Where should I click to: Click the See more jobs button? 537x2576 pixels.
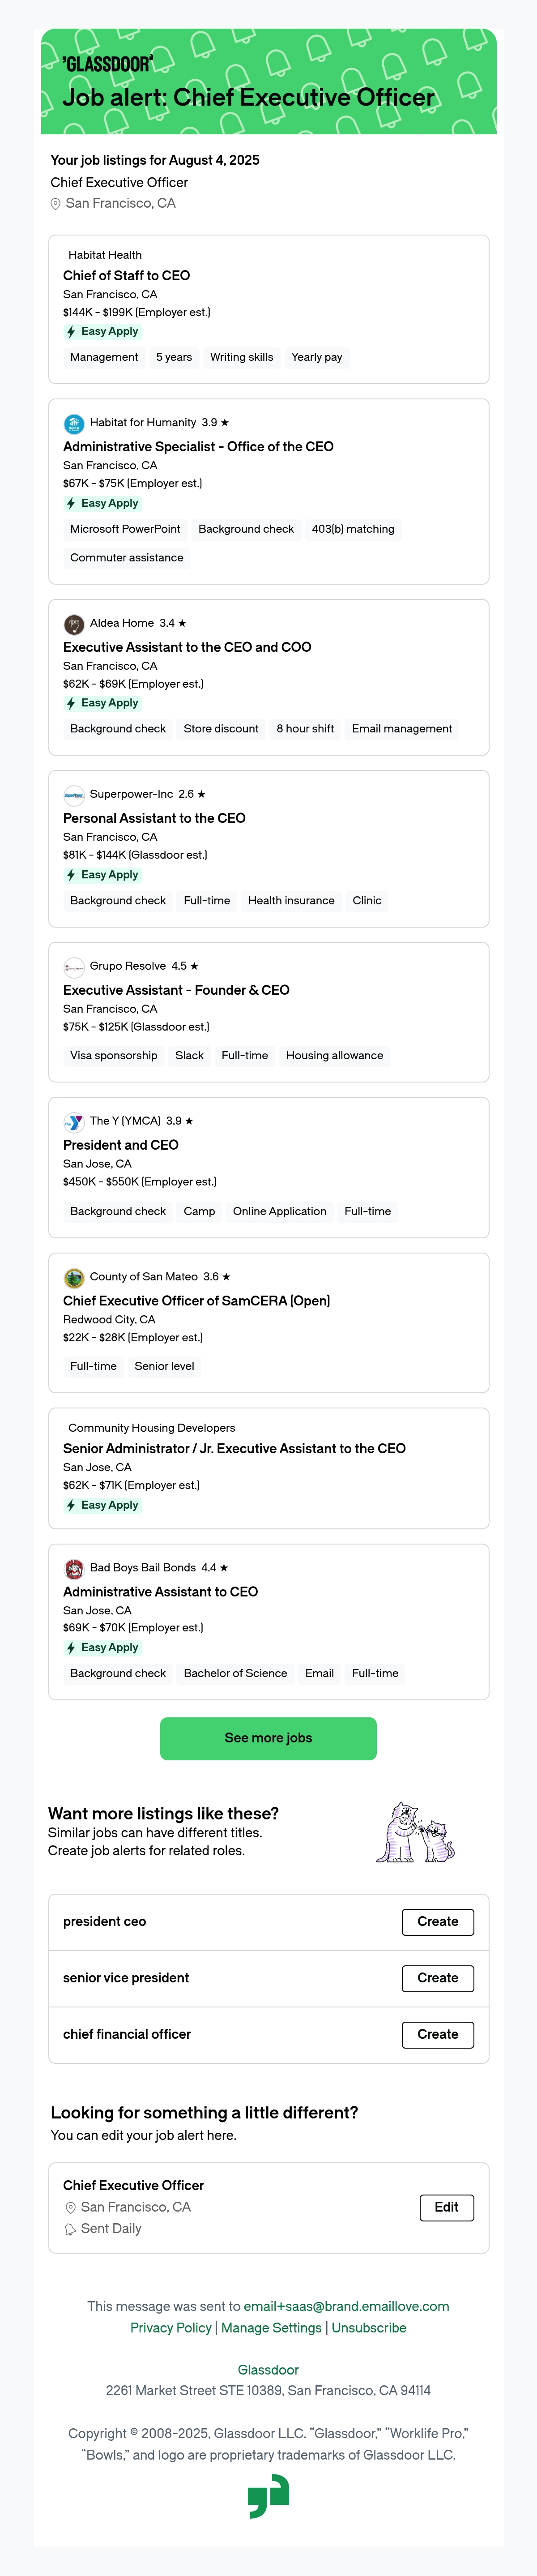268,1739
